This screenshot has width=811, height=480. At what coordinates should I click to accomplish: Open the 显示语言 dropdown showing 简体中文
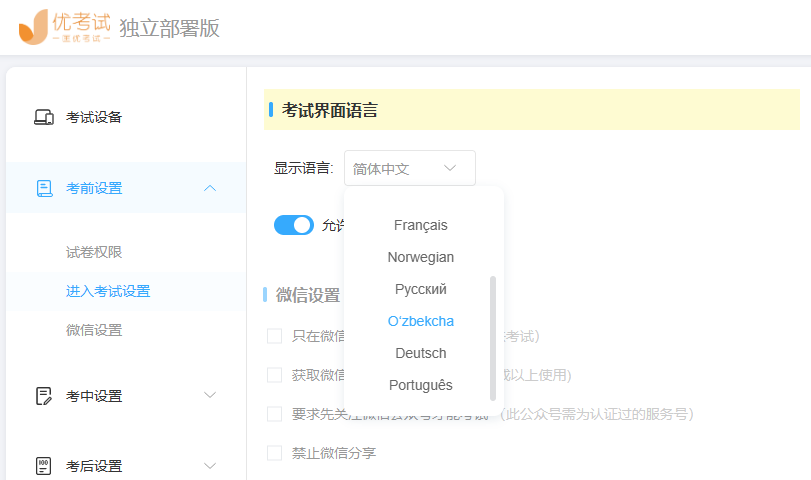410,168
